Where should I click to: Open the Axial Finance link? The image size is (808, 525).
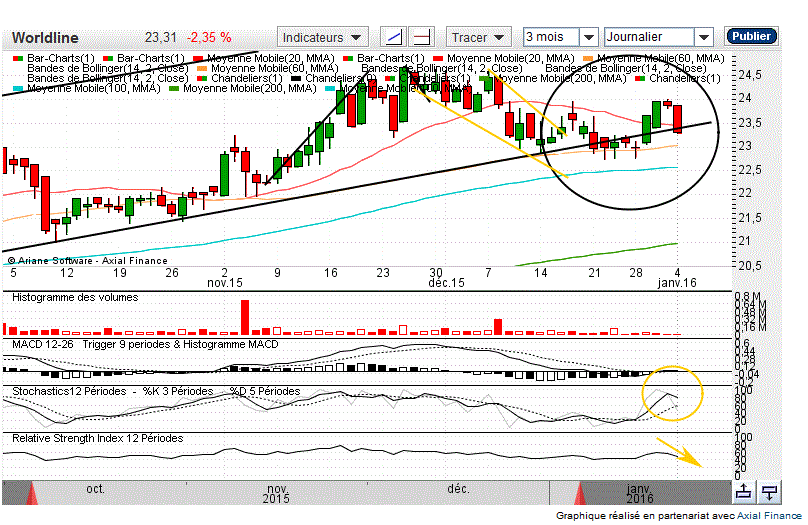pos(769,516)
